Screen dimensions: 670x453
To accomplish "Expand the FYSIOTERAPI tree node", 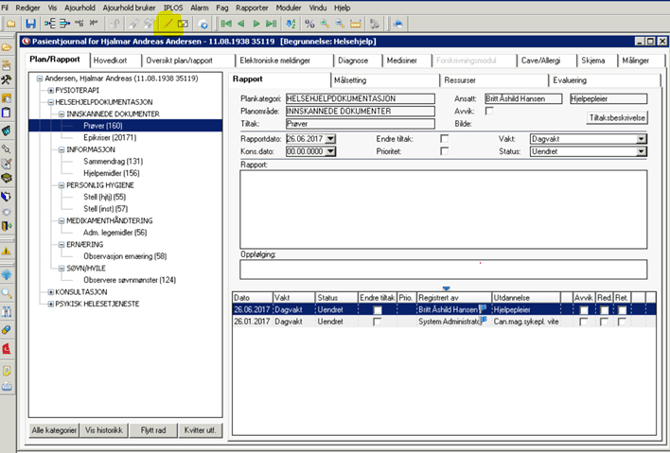I will pos(51,91).
